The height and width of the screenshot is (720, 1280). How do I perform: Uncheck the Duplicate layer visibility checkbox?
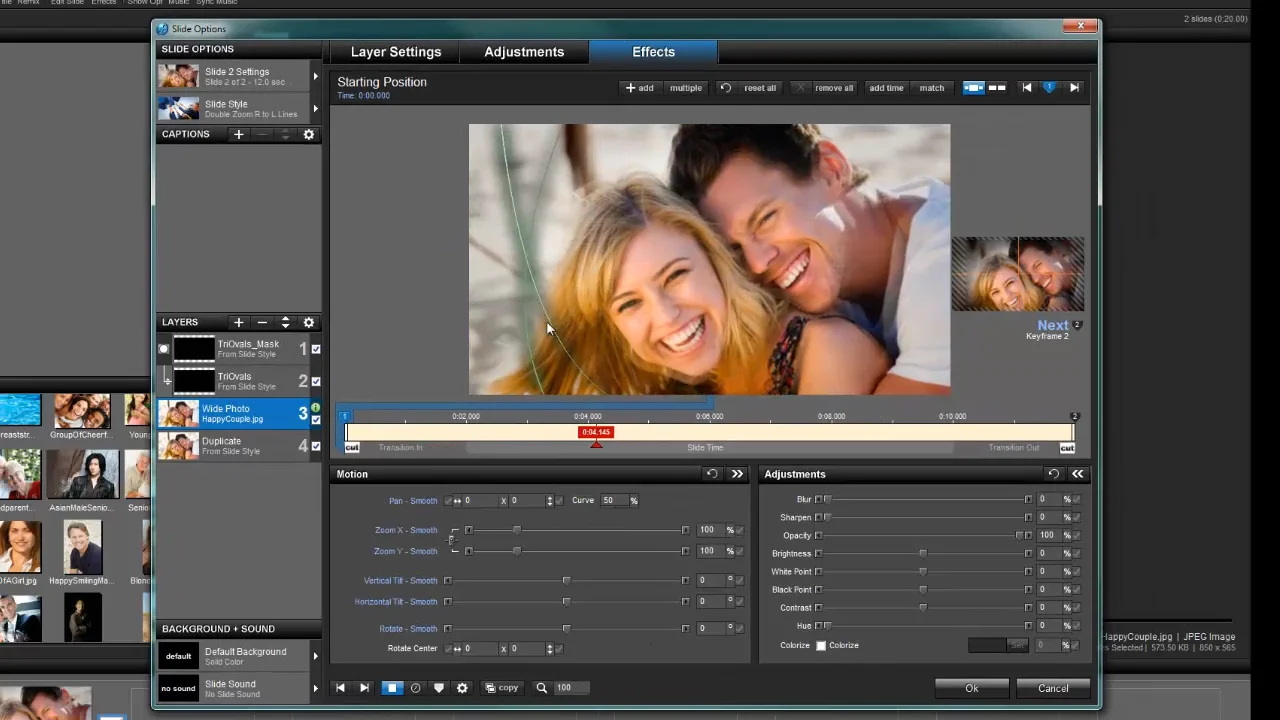[x=316, y=446]
